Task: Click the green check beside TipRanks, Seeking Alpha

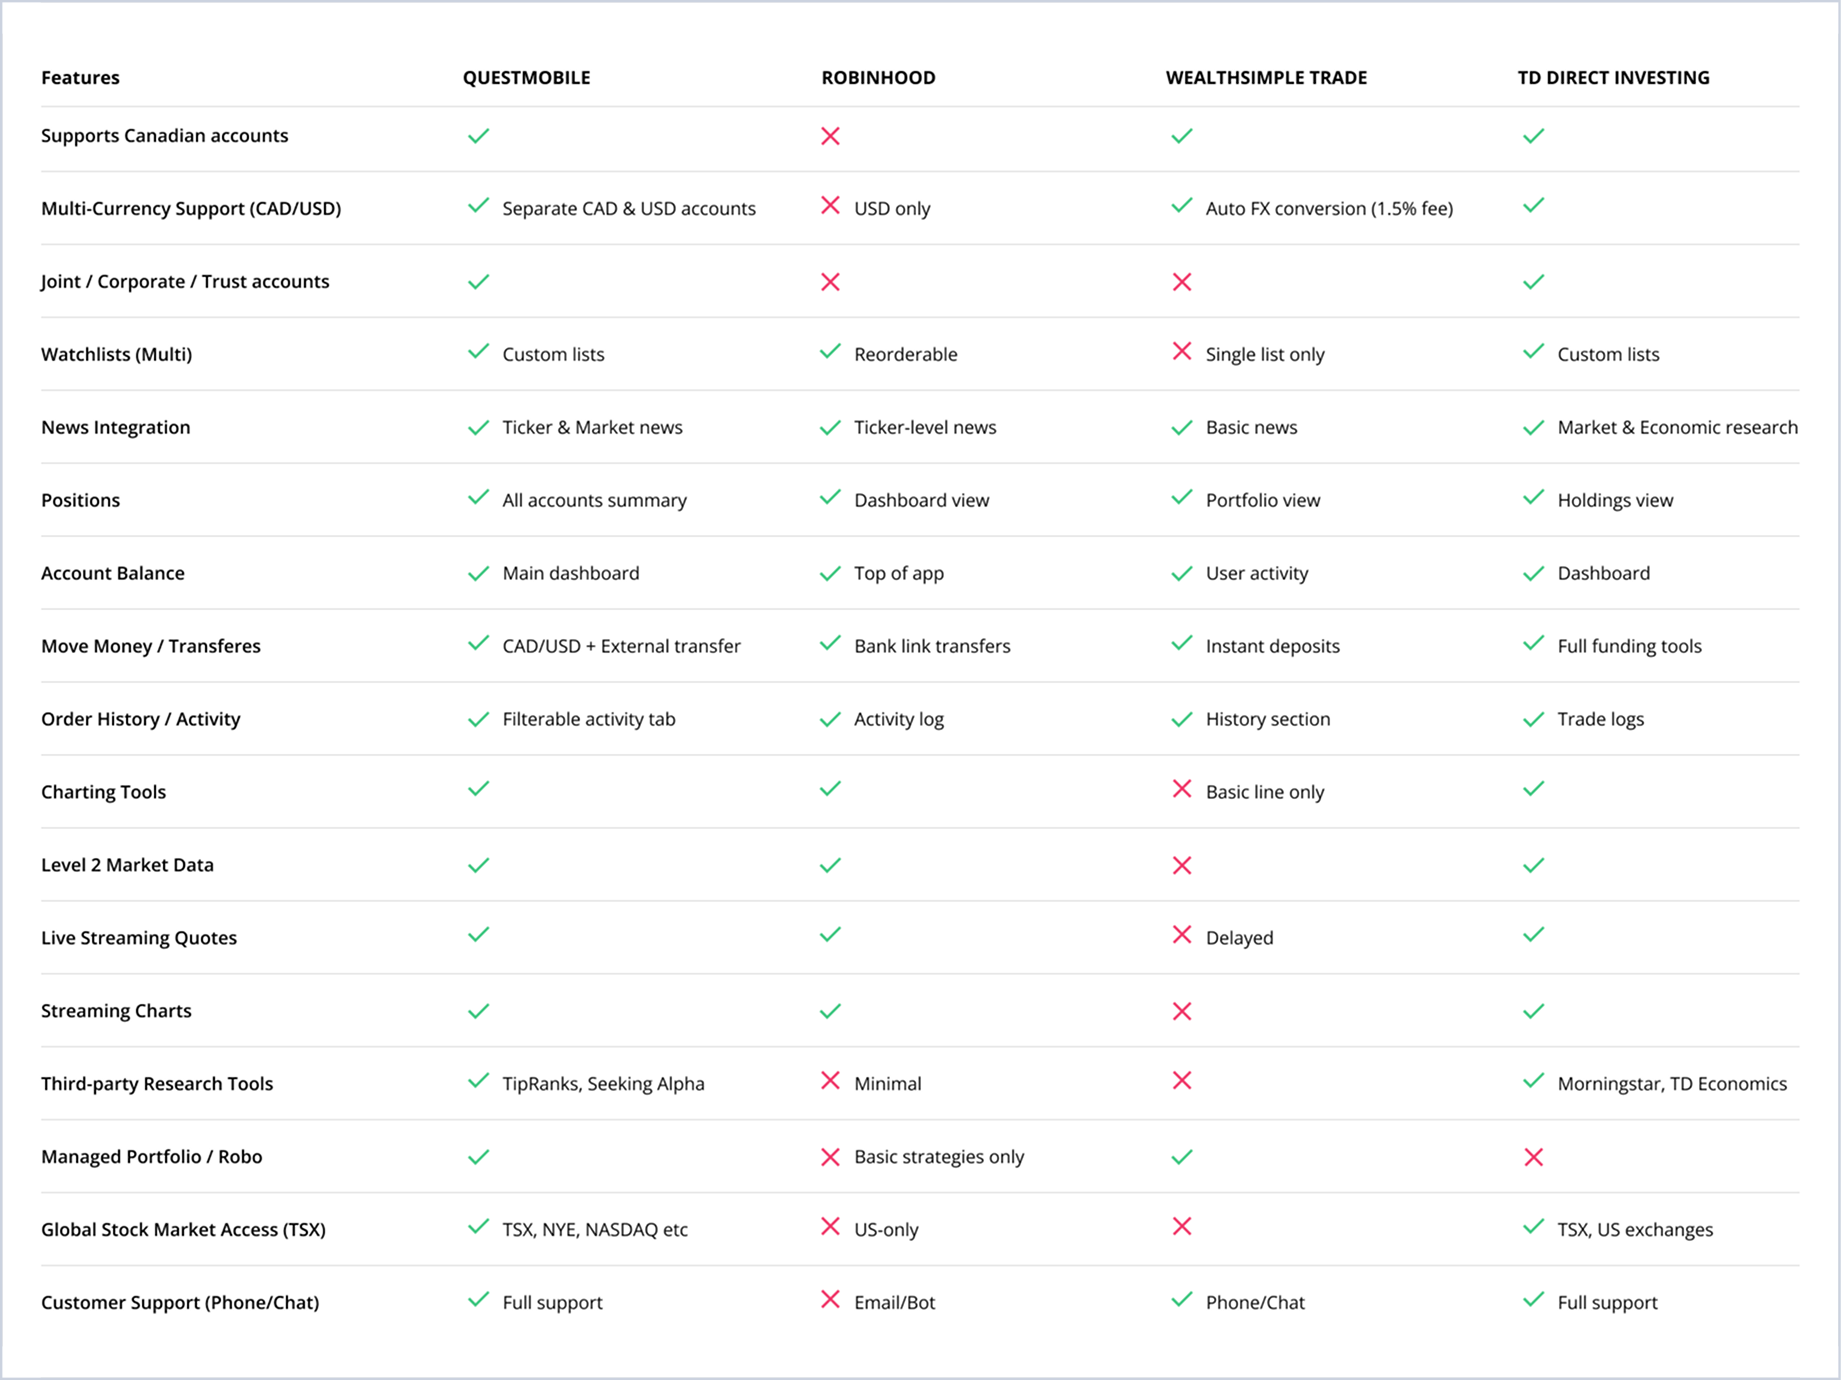Action: 479,1081
